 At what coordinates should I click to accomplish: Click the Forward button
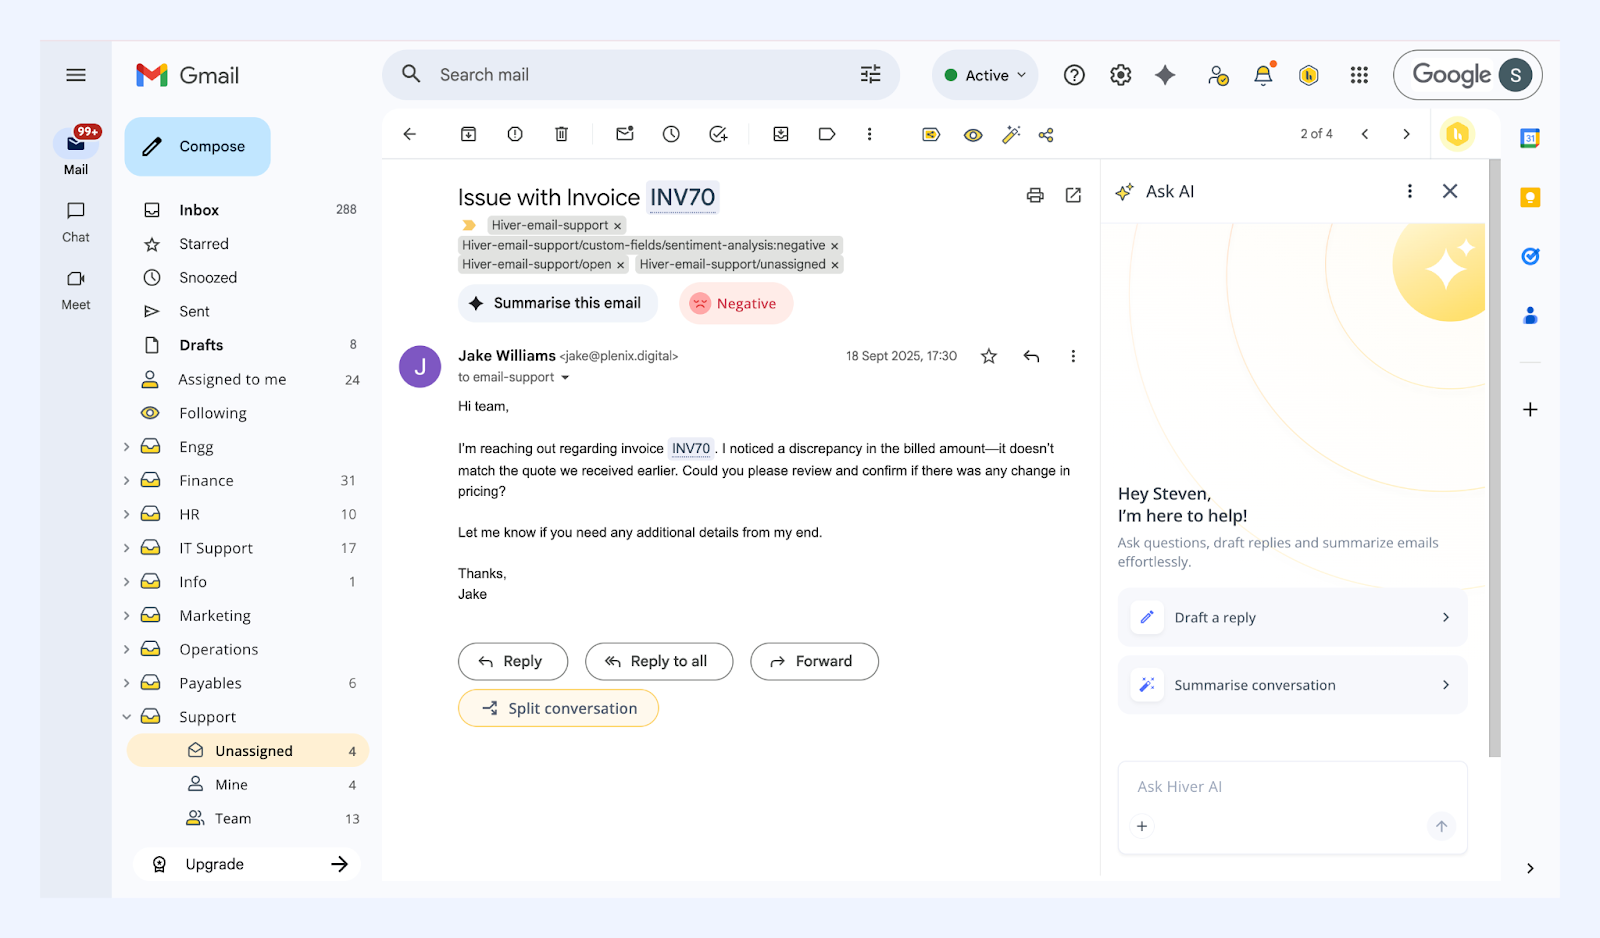tap(814, 661)
